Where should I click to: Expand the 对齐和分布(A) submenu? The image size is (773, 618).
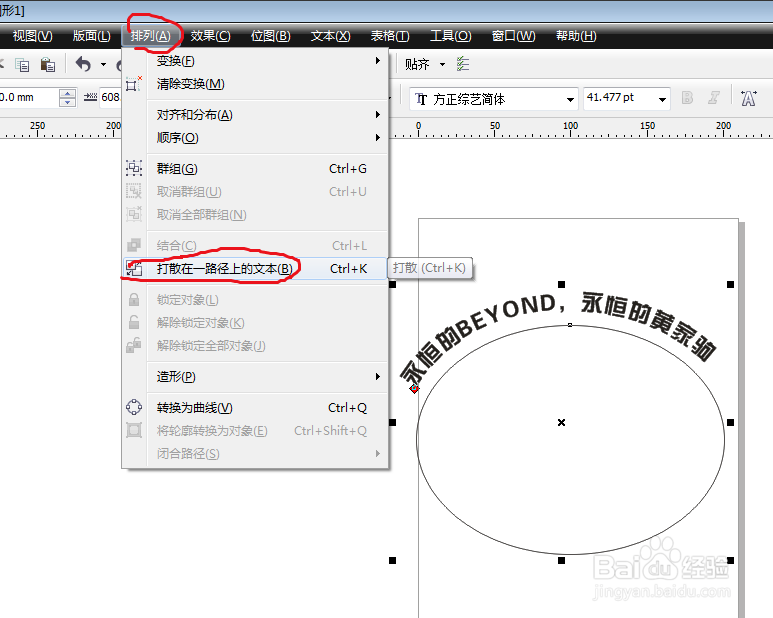point(255,115)
